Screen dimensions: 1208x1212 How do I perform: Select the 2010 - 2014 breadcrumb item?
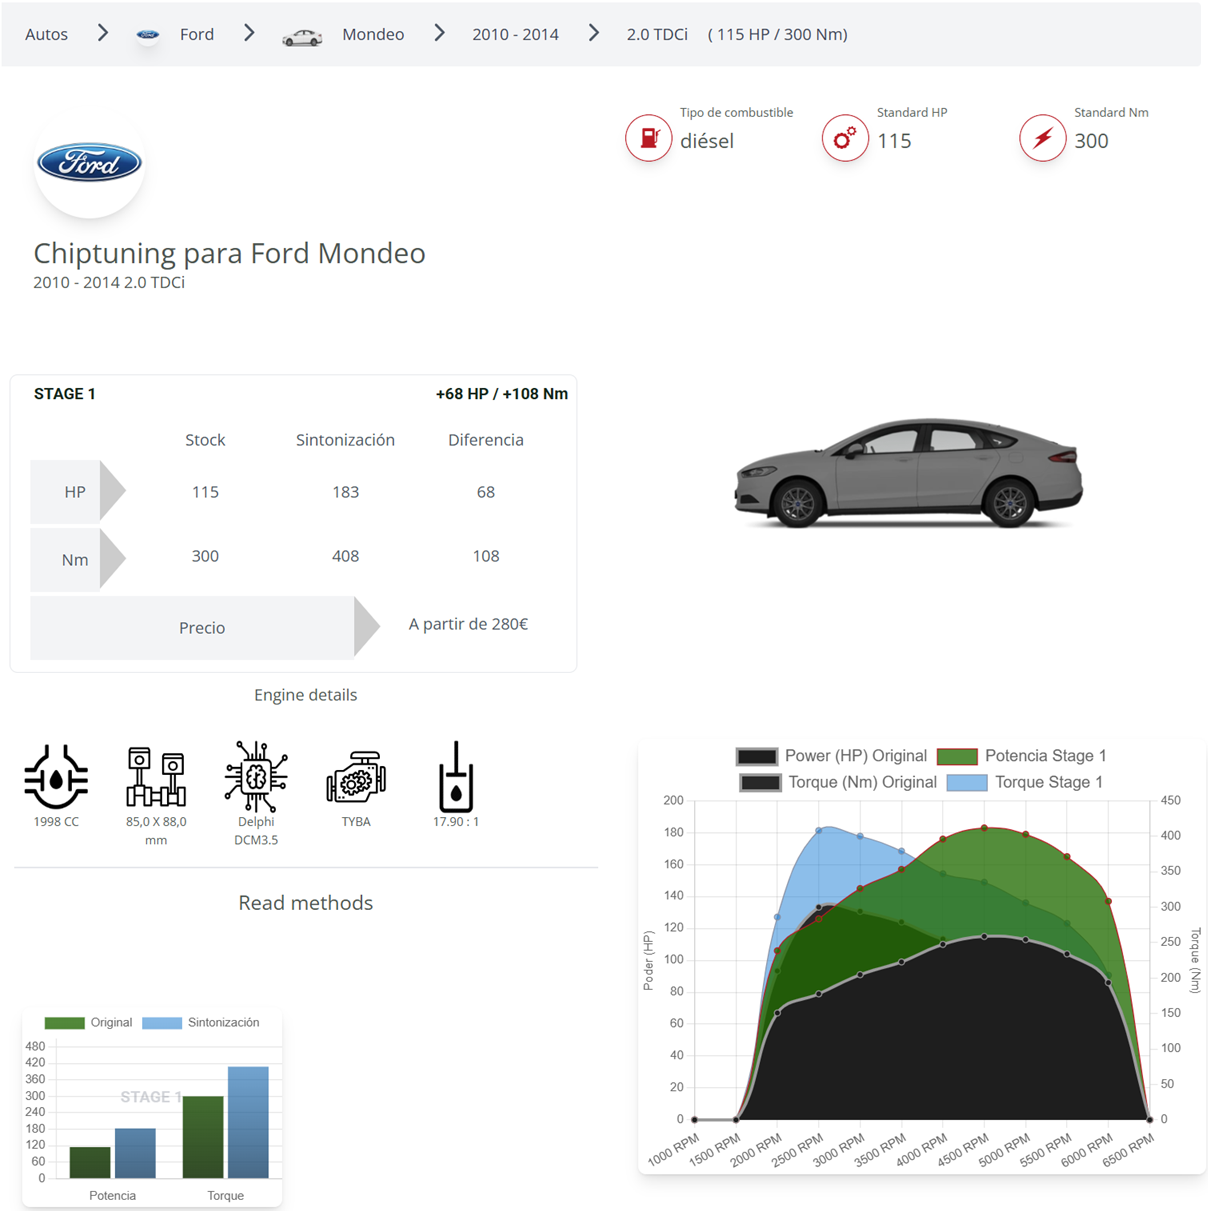tap(515, 34)
